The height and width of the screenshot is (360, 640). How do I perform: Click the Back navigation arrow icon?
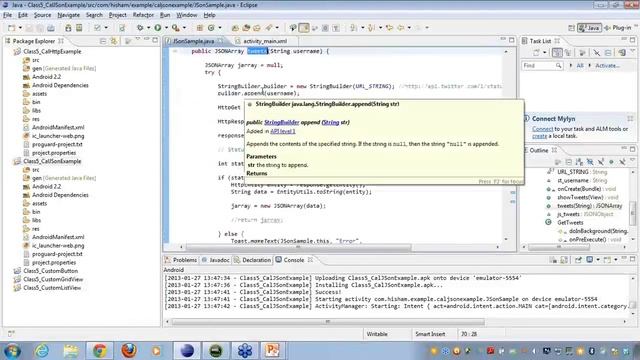click(401, 28)
